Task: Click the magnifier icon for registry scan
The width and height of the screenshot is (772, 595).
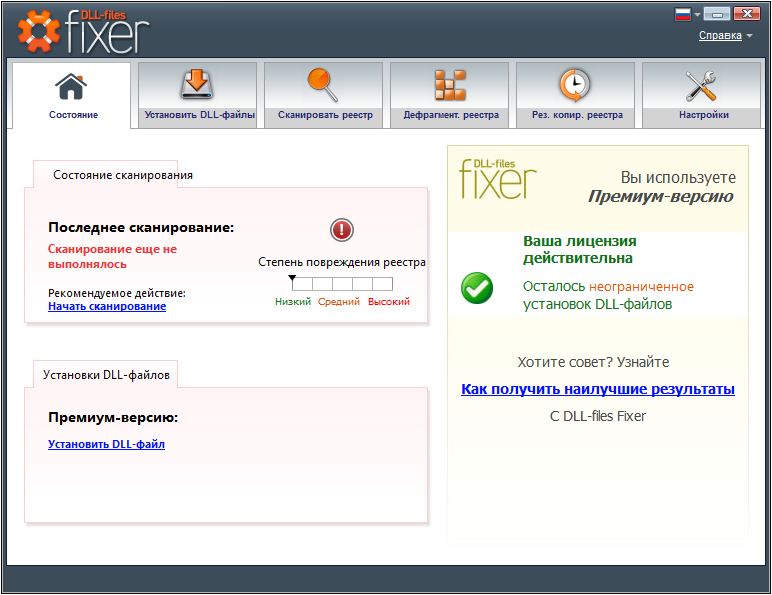Action: 323,85
